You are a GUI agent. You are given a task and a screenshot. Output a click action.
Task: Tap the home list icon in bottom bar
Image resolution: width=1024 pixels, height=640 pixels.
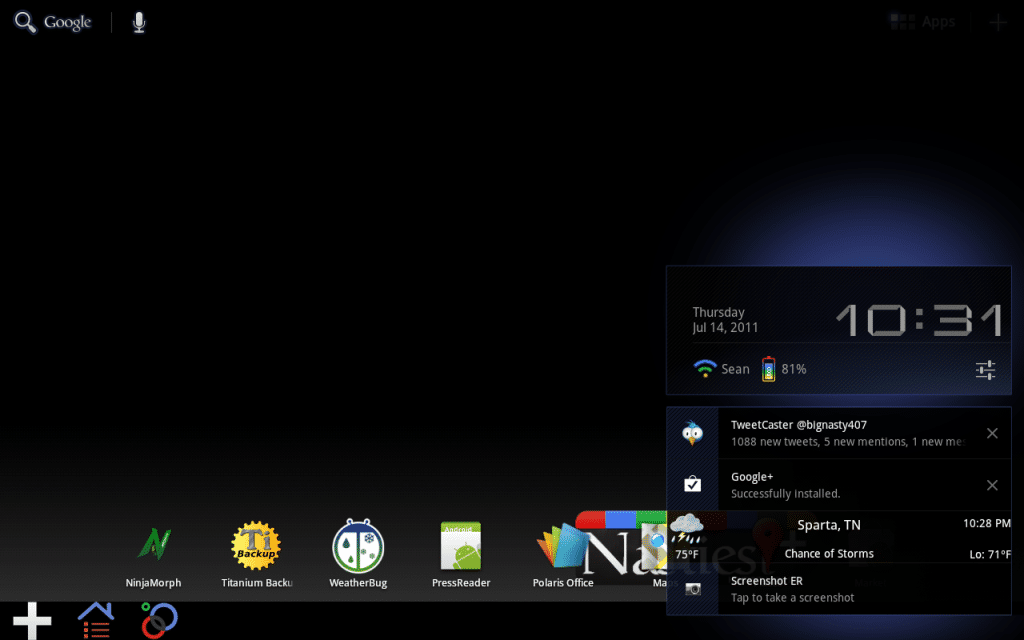coord(96,620)
